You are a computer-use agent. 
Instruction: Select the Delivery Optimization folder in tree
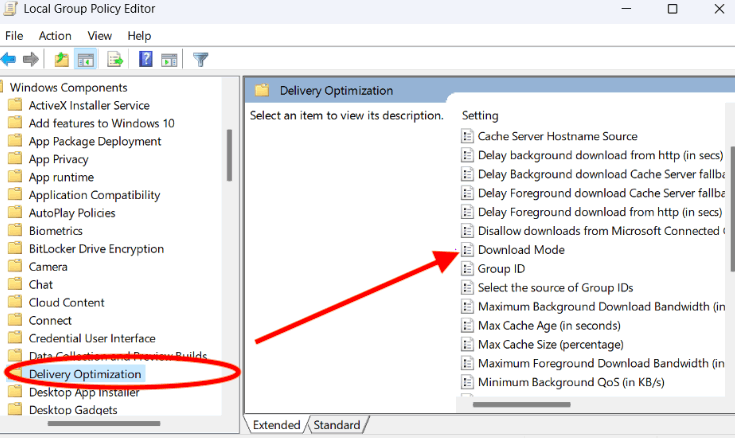coord(84,374)
